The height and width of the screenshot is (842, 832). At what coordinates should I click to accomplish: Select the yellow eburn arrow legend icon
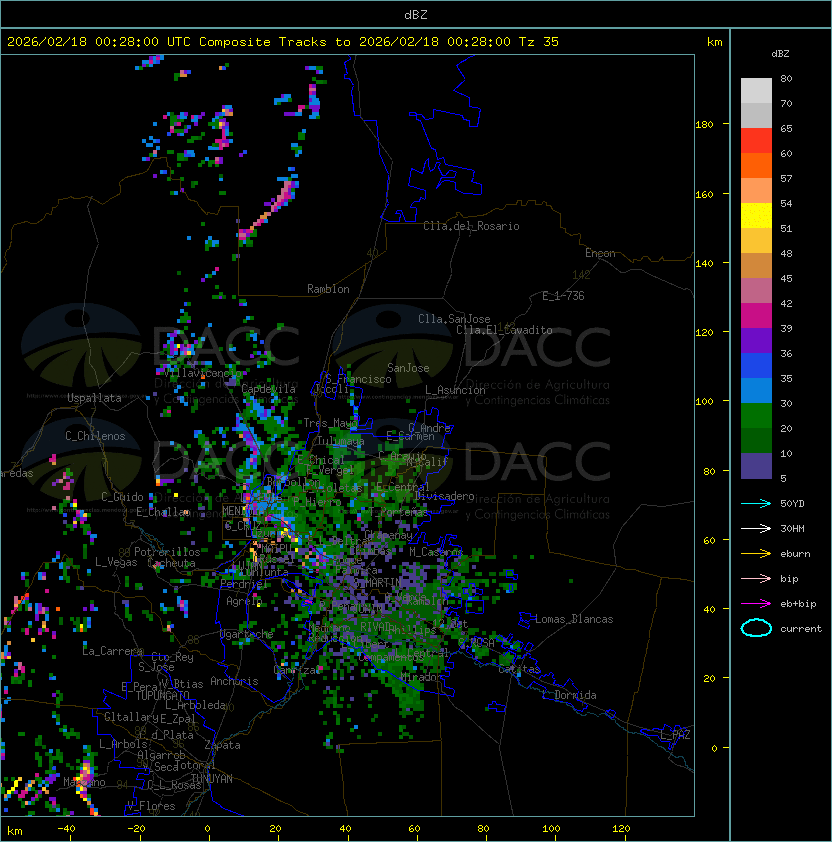point(756,554)
